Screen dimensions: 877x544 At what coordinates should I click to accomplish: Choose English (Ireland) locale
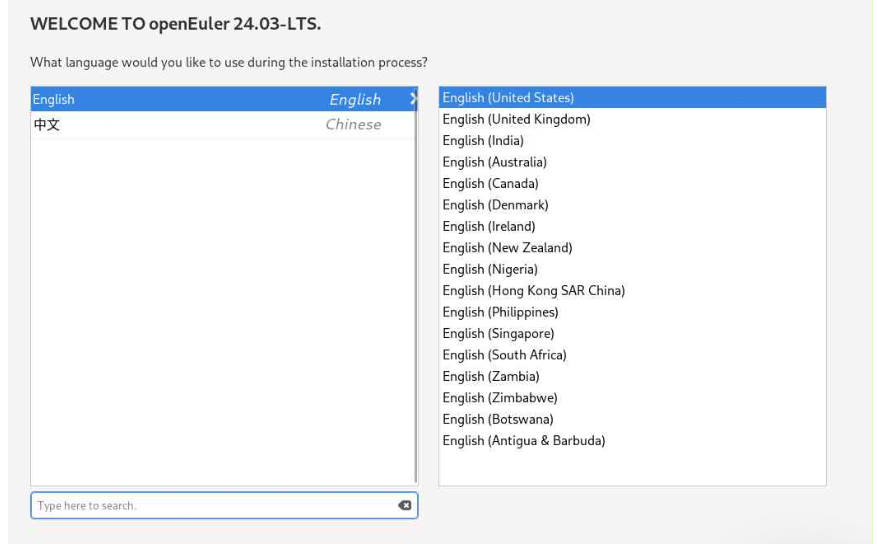point(632,226)
